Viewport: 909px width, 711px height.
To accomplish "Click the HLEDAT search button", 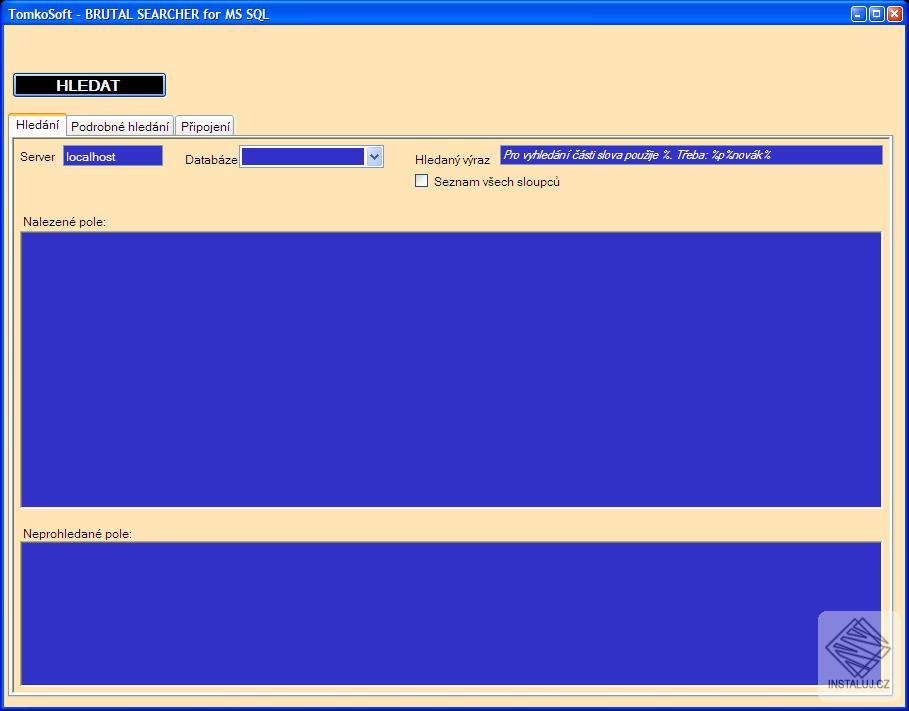I will [89, 85].
